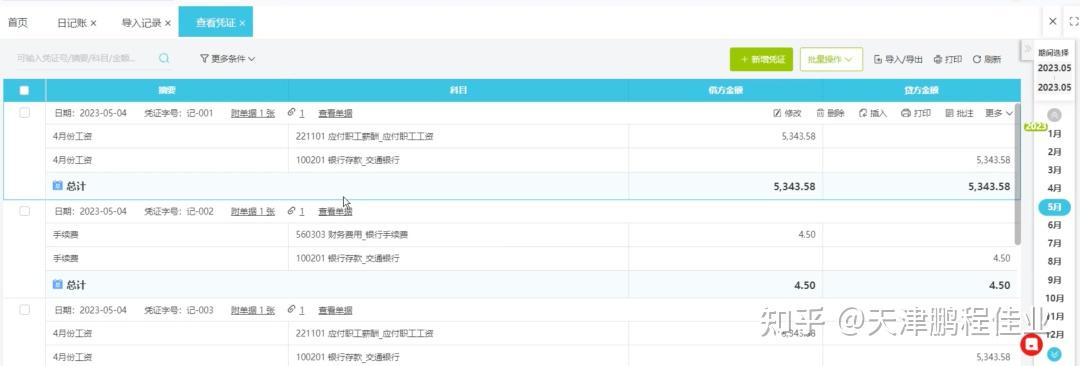1080x366 pixels.
Task: Click the top toolbar 打印 print icon
Action: click(x=948, y=59)
